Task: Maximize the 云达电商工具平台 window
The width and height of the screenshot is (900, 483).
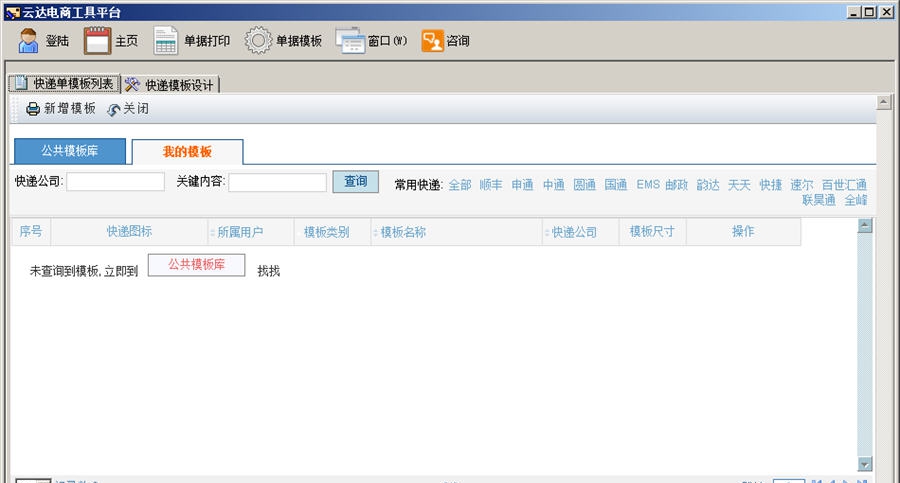Action: (870, 12)
